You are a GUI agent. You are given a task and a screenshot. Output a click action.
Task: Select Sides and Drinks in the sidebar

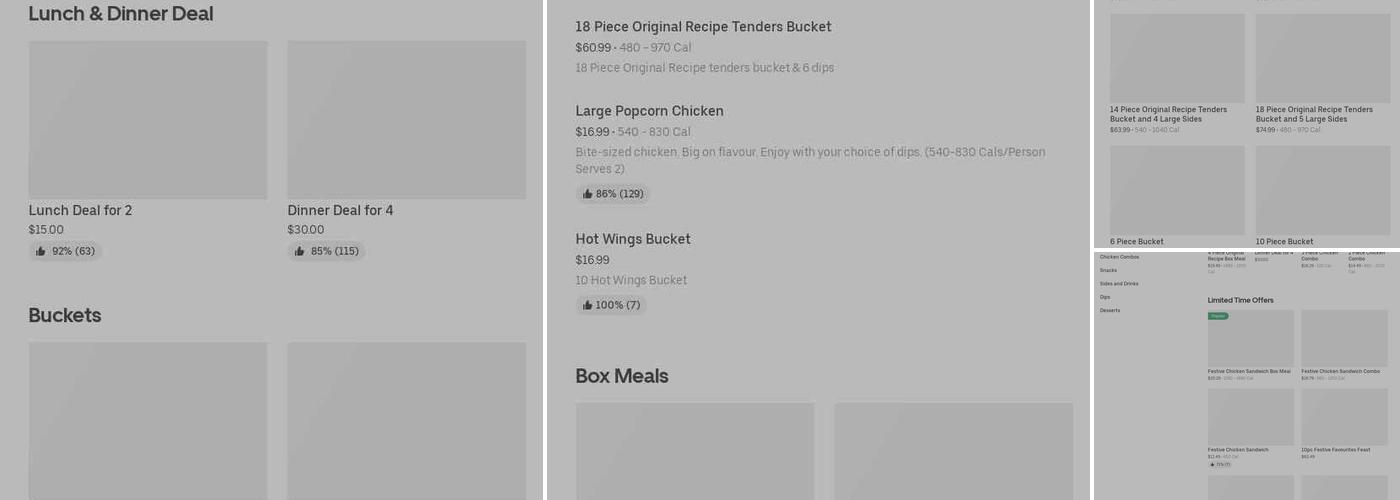point(1119,284)
